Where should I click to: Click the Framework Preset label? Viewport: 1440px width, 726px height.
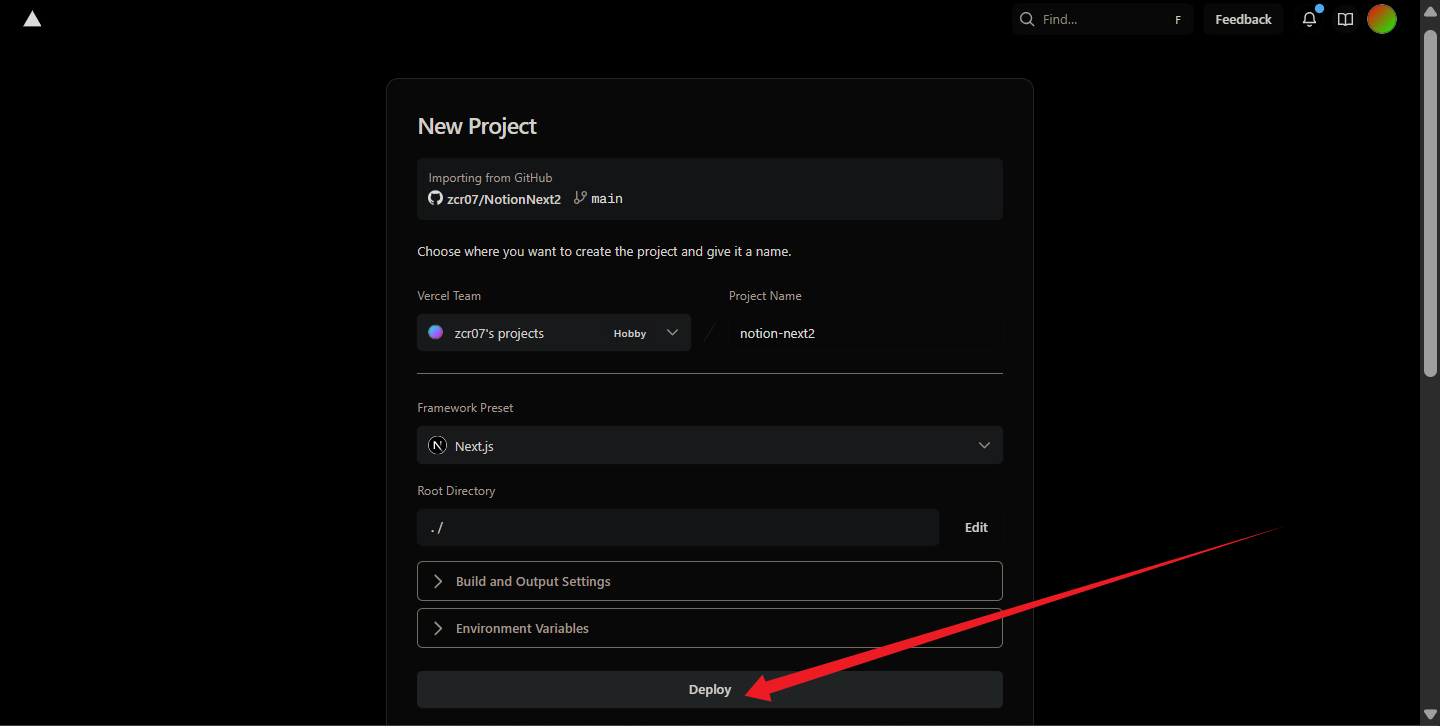tap(465, 408)
